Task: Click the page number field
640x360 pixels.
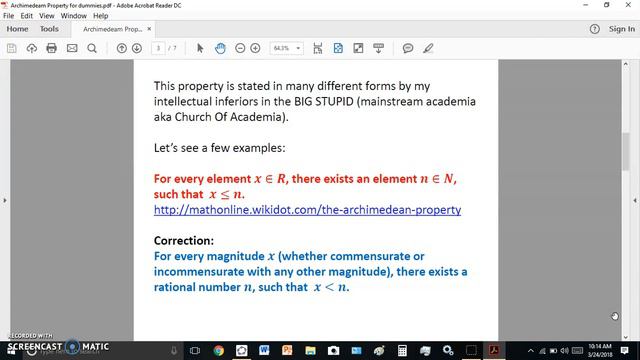Action: (x=158, y=48)
